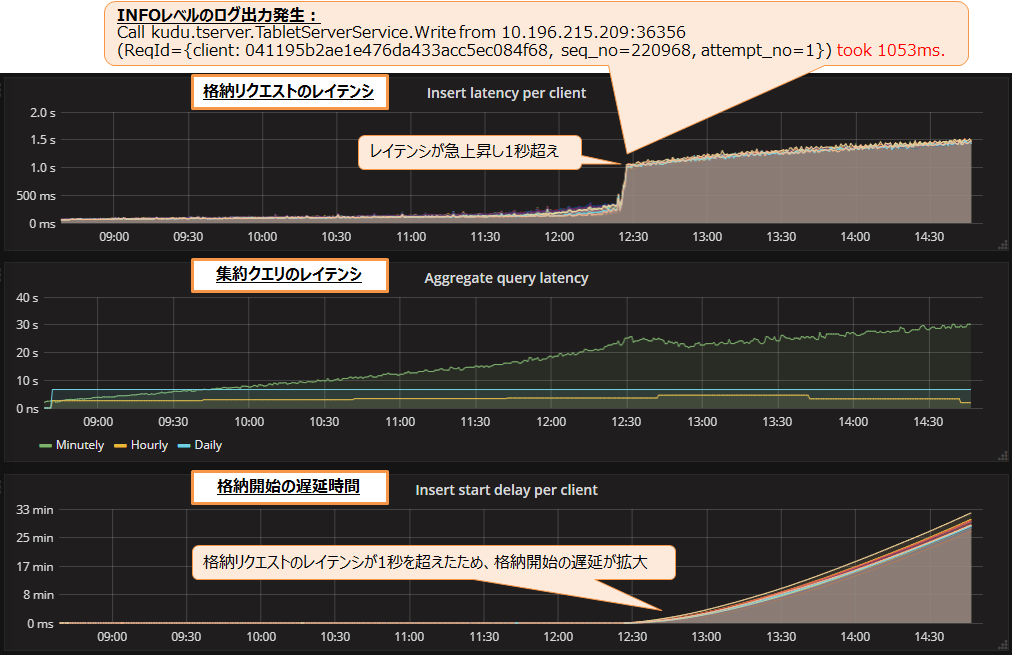
Task: Click the 40 s y-axis label
Action: click(x=27, y=298)
